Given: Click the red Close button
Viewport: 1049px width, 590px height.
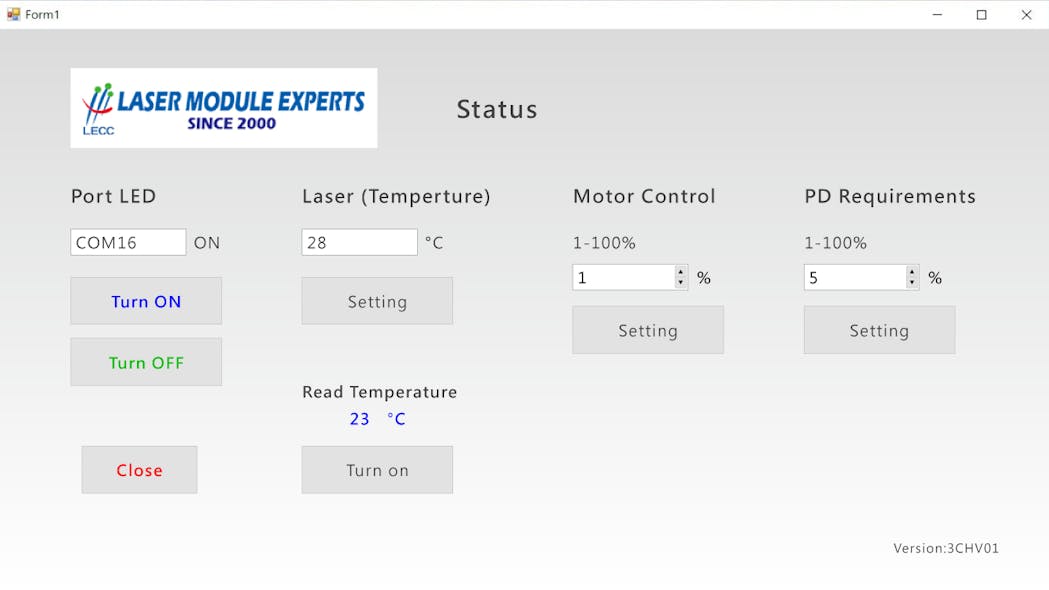Looking at the screenshot, I should (139, 470).
